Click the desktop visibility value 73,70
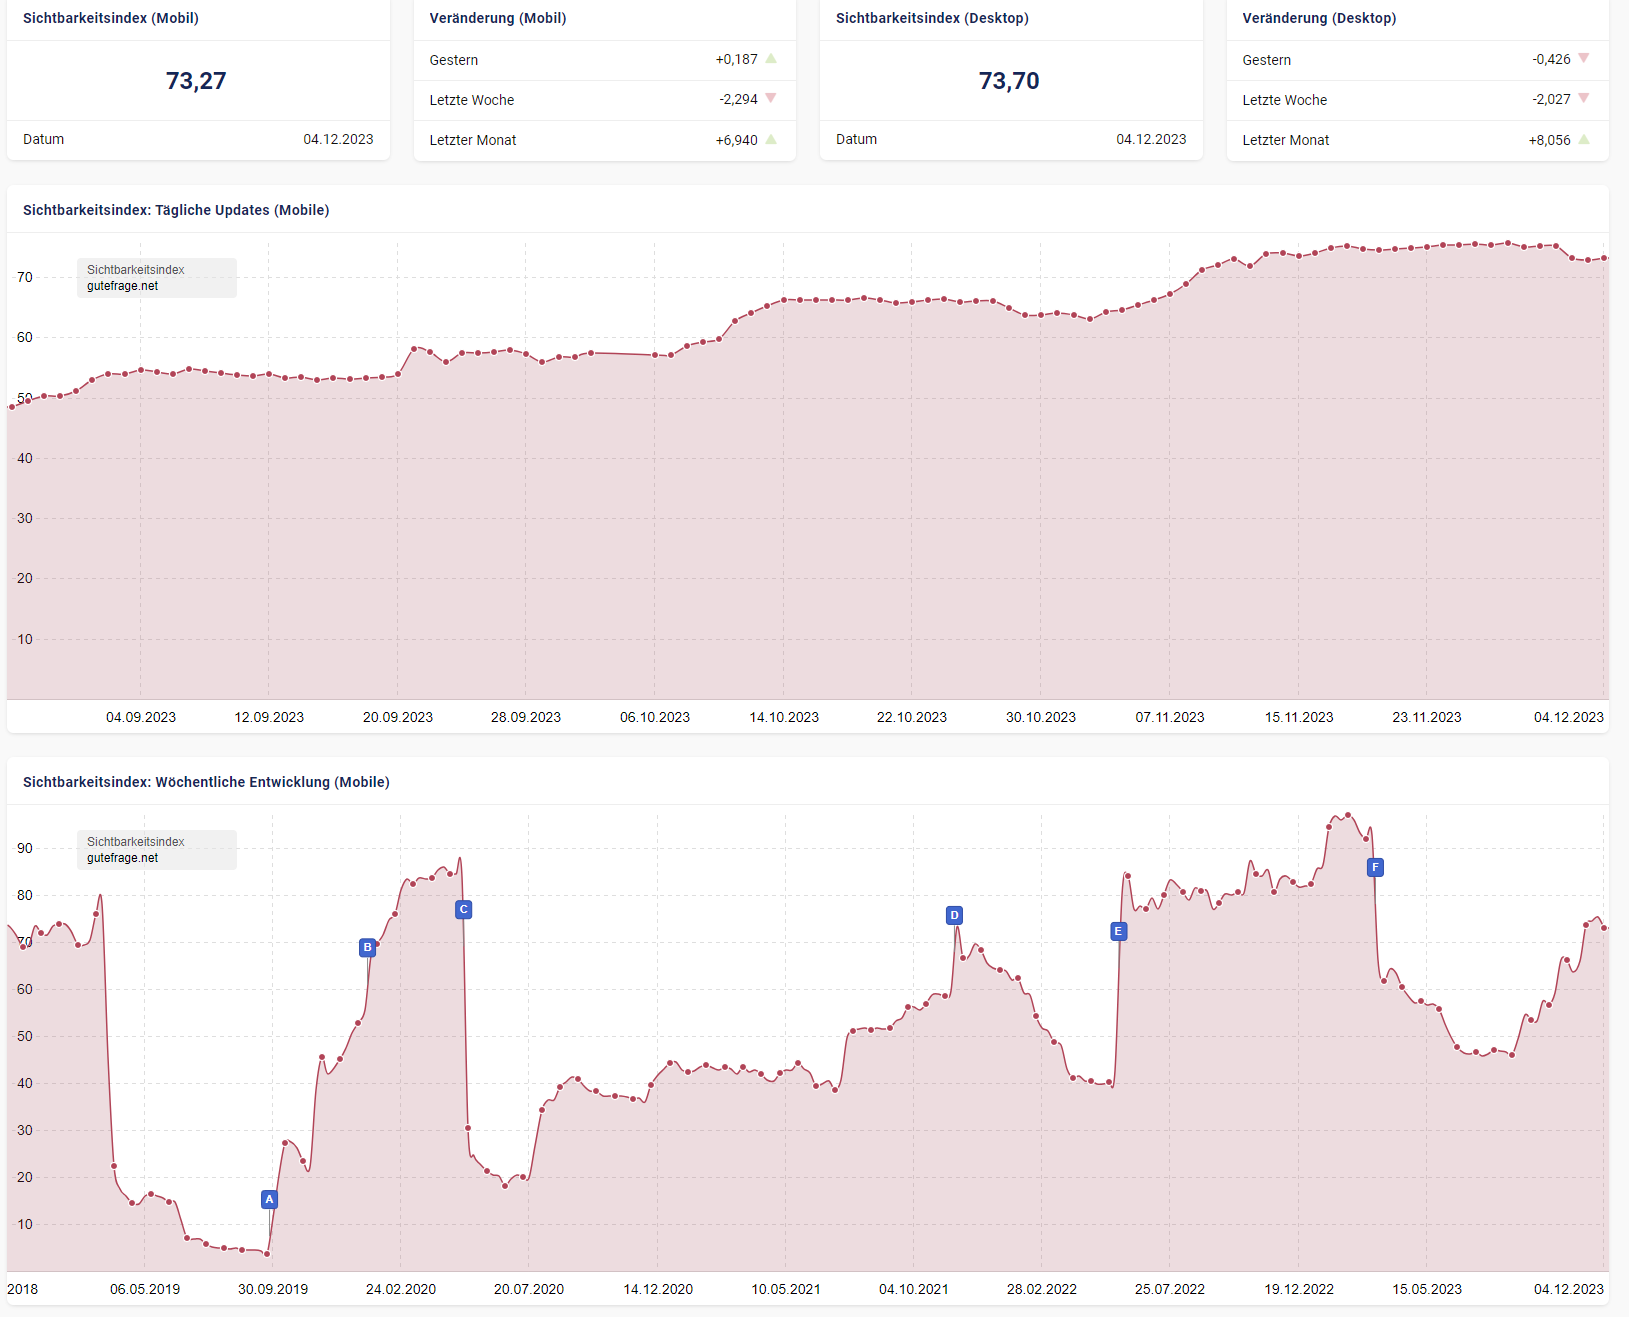The height and width of the screenshot is (1317, 1629). tap(1009, 81)
